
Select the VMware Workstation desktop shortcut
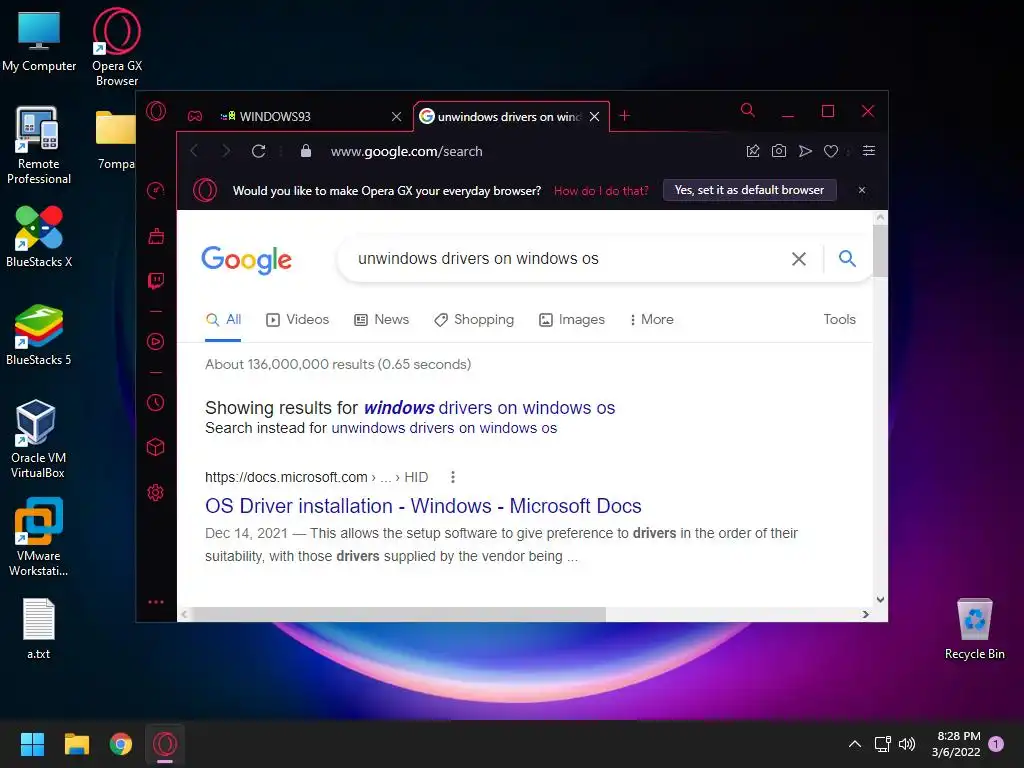(x=39, y=537)
